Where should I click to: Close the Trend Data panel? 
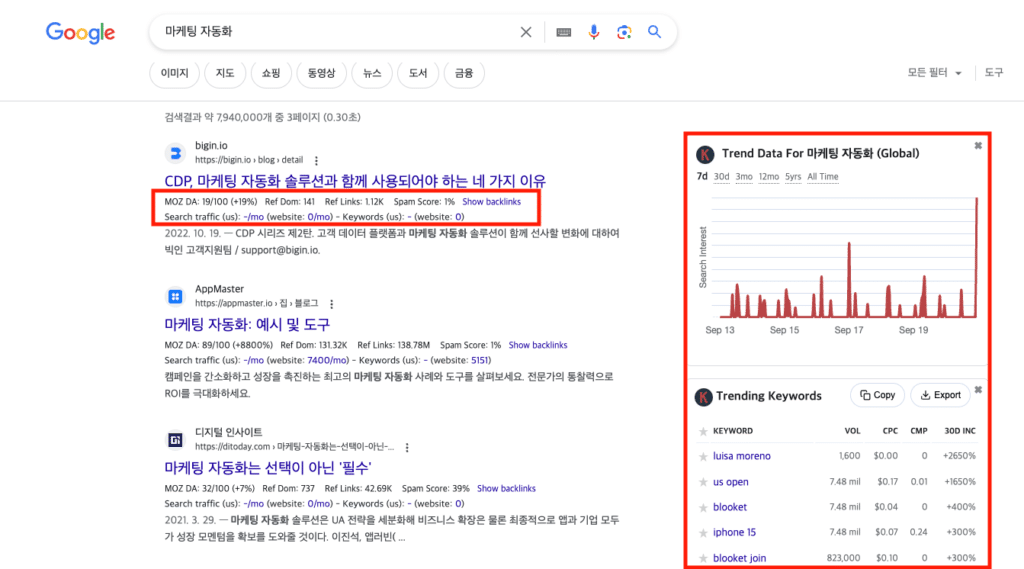(x=978, y=146)
